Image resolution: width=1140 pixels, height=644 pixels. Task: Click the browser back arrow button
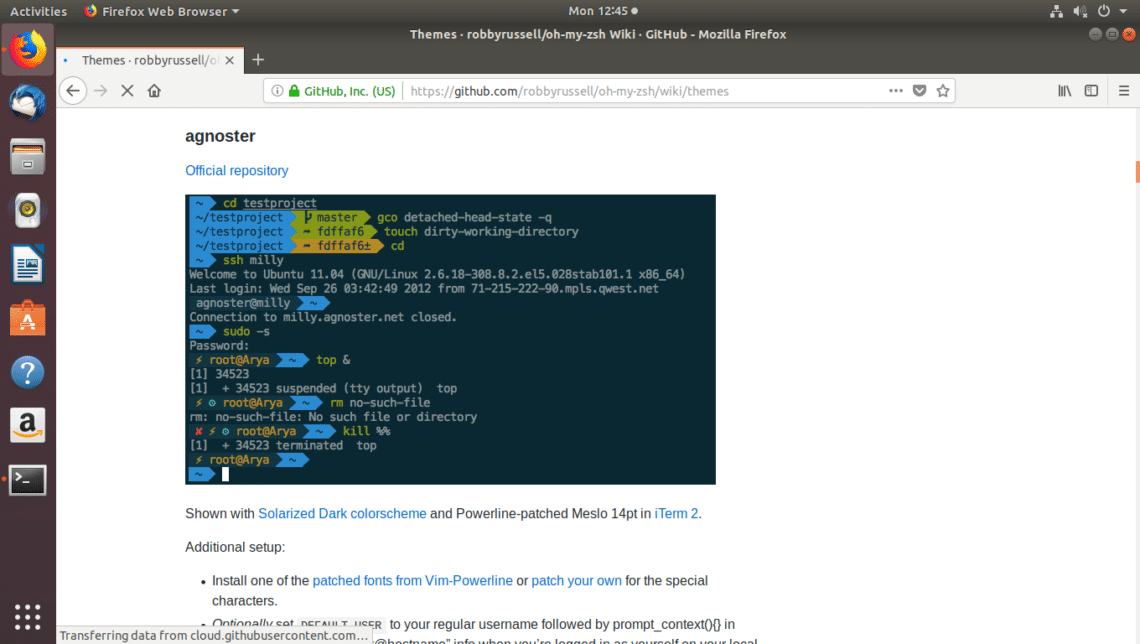click(x=72, y=91)
